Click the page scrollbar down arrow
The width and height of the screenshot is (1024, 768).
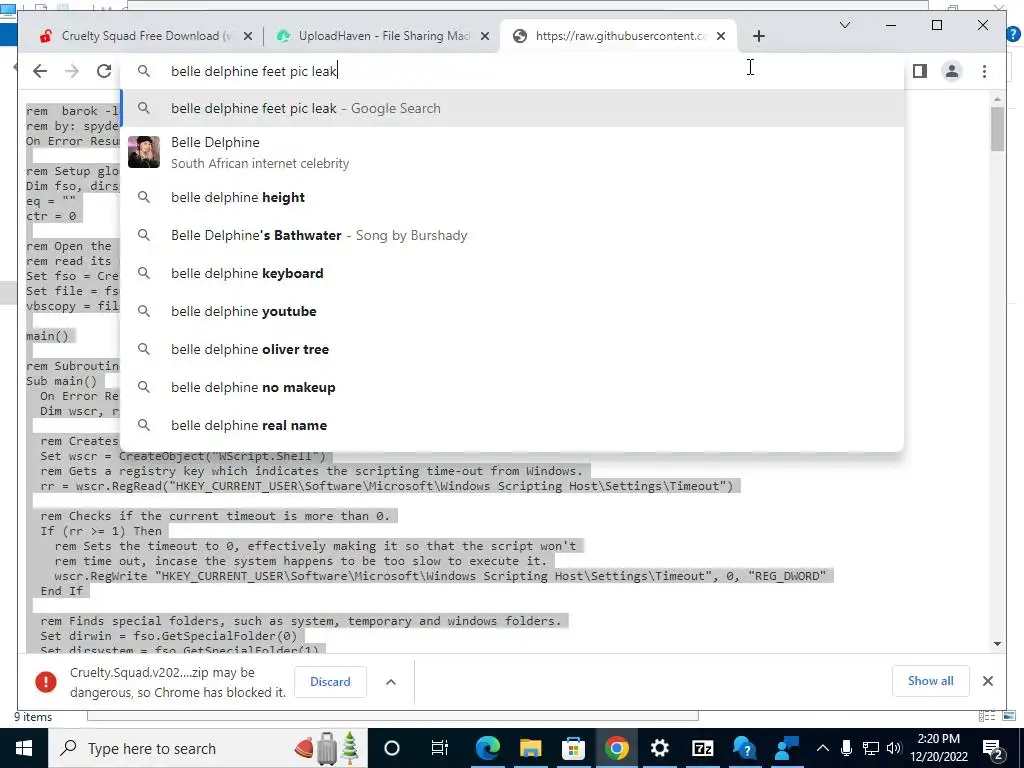pos(997,644)
